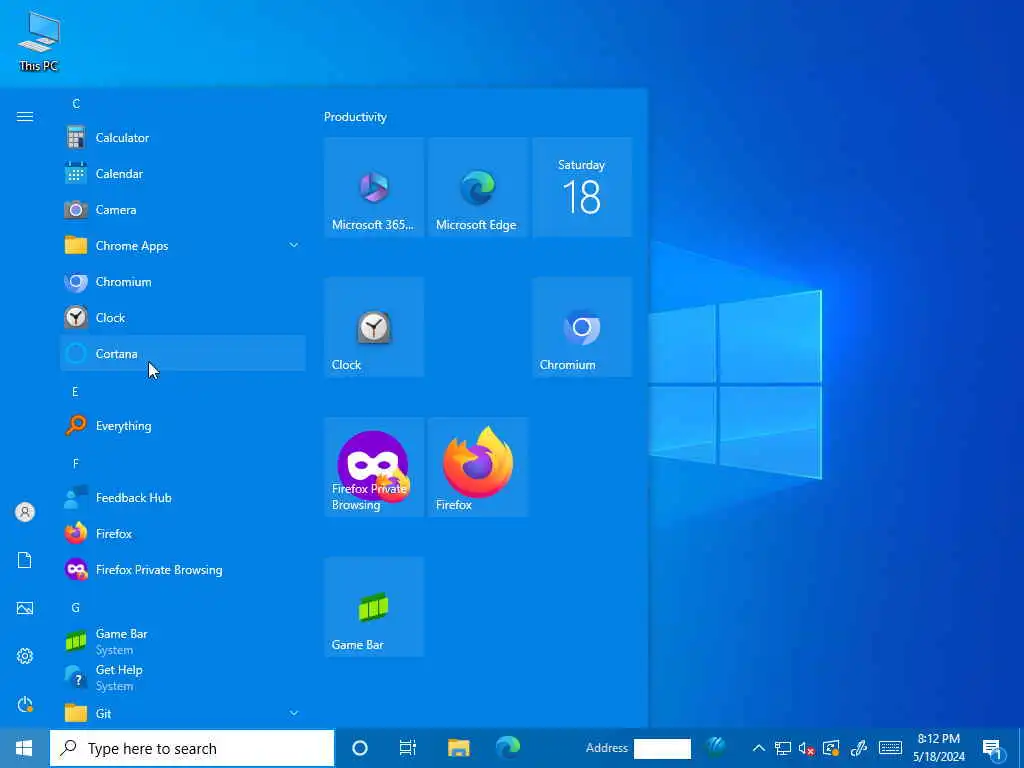Launch Chromium from the app list
This screenshot has height=768, width=1024.
[183, 281]
